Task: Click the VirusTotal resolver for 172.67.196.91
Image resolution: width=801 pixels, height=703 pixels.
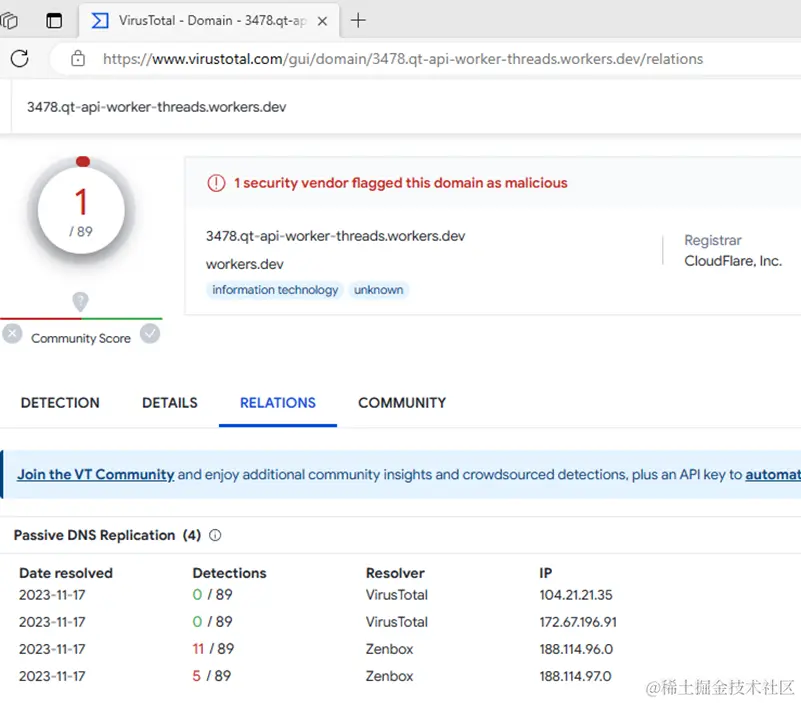Action: tap(396, 622)
